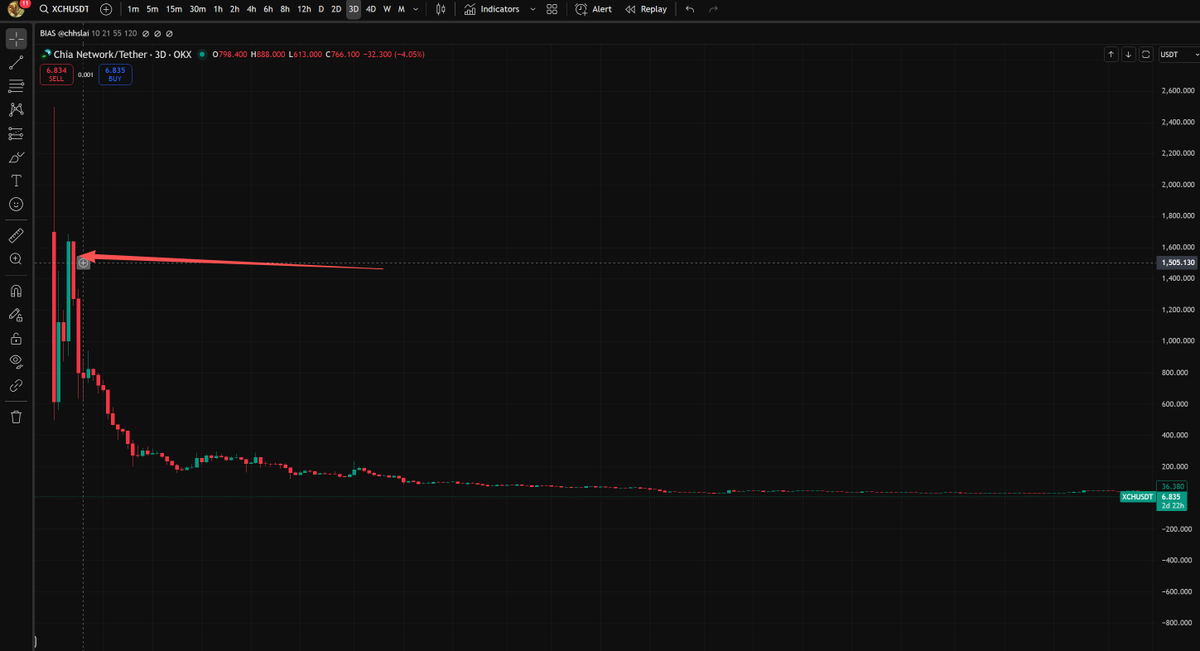Select the 6h interval
The width and height of the screenshot is (1200, 651).
[x=268, y=9]
